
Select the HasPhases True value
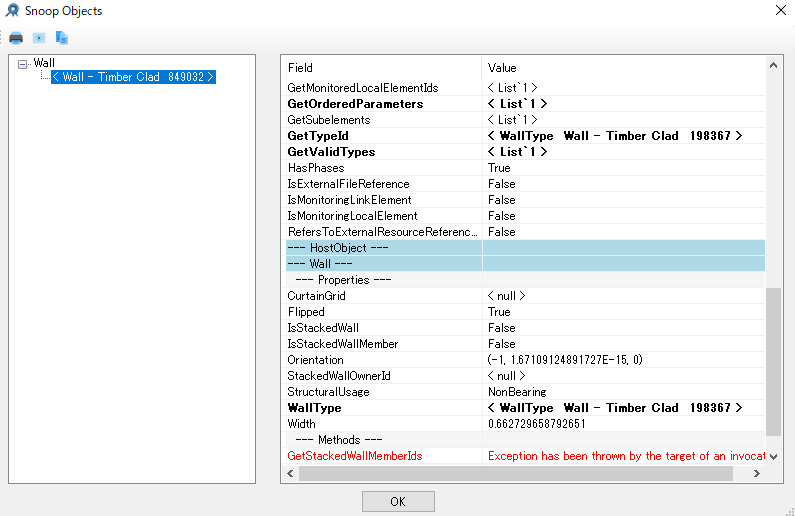[499, 168]
